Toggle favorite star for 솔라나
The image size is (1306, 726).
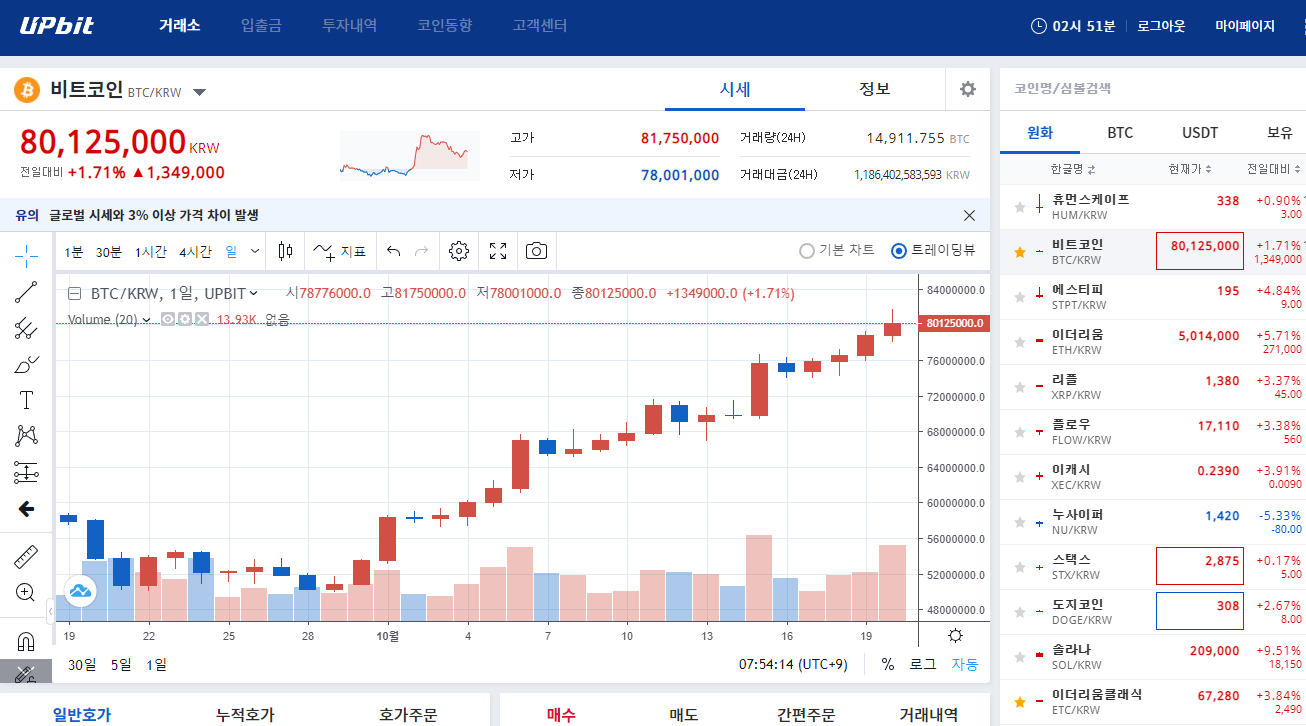[1019, 657]
